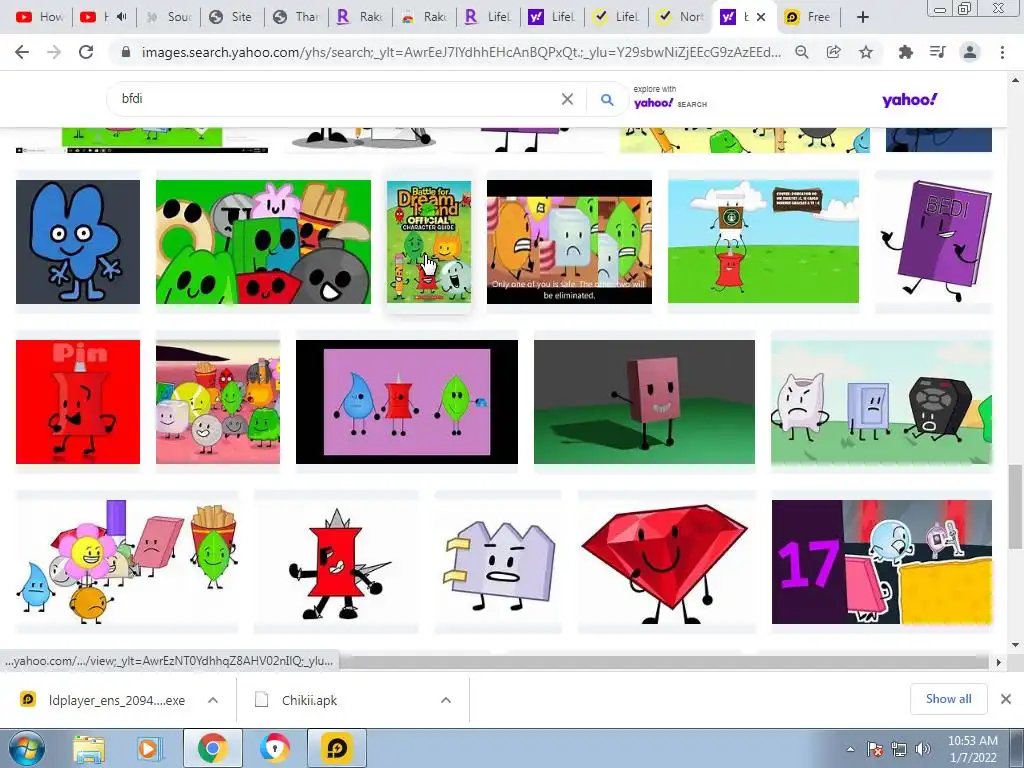The width and height of the screenshot is (1024, 768).
Task: Open Chrome three-dot menu
Action: [1002, 52]
